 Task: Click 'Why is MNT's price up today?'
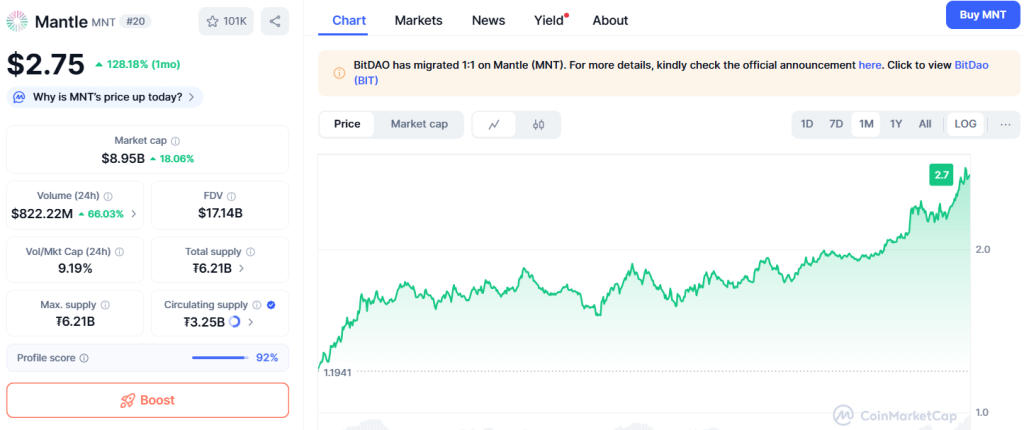coord(105,97)
